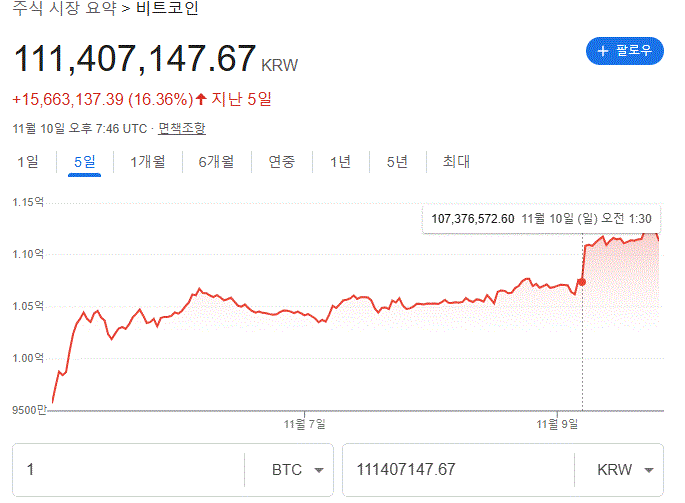
Task: Select the 5년 range tab
Action: (397, 162)
